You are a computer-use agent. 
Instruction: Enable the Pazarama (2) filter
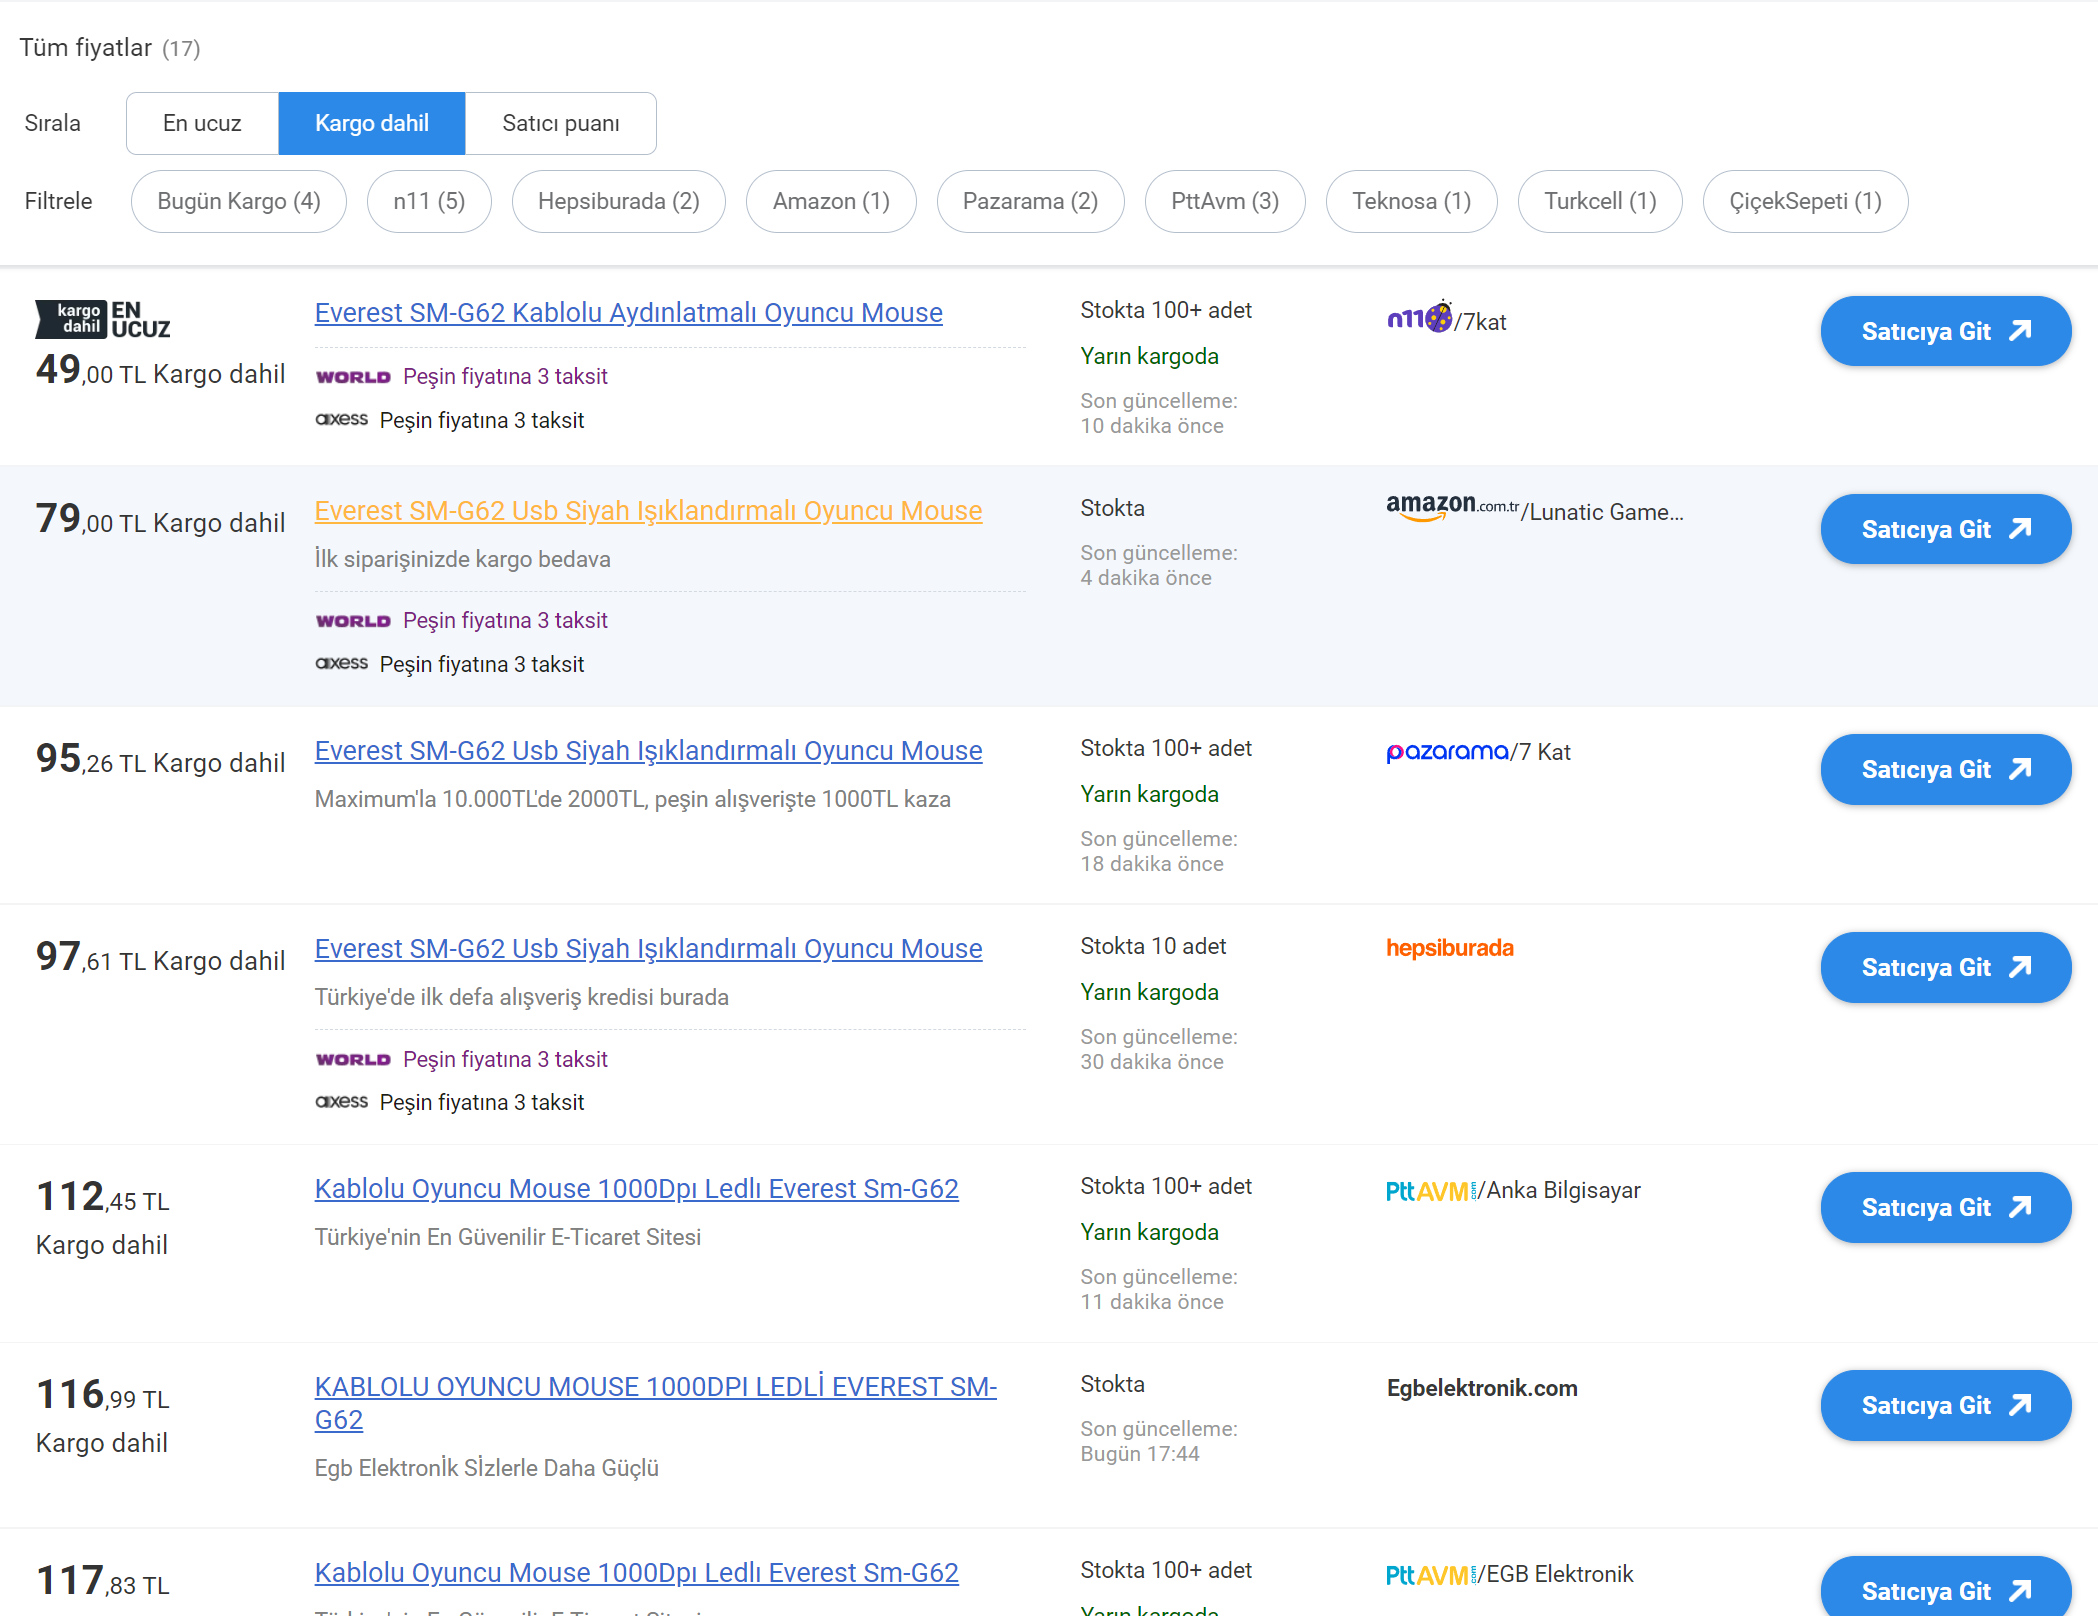pyautogui.click(x=1030, y=201)
